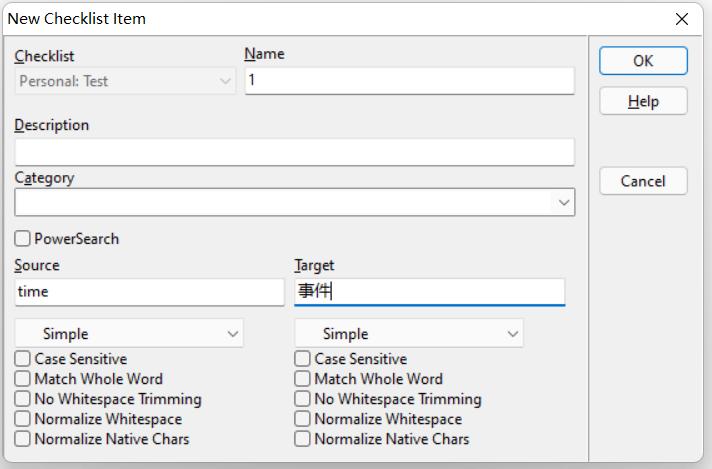Image resolution: width=712 pixels, height=469 pixels.
Task: Click the Source field containing time
Action: pyautogui.click(x=149, y=292)
